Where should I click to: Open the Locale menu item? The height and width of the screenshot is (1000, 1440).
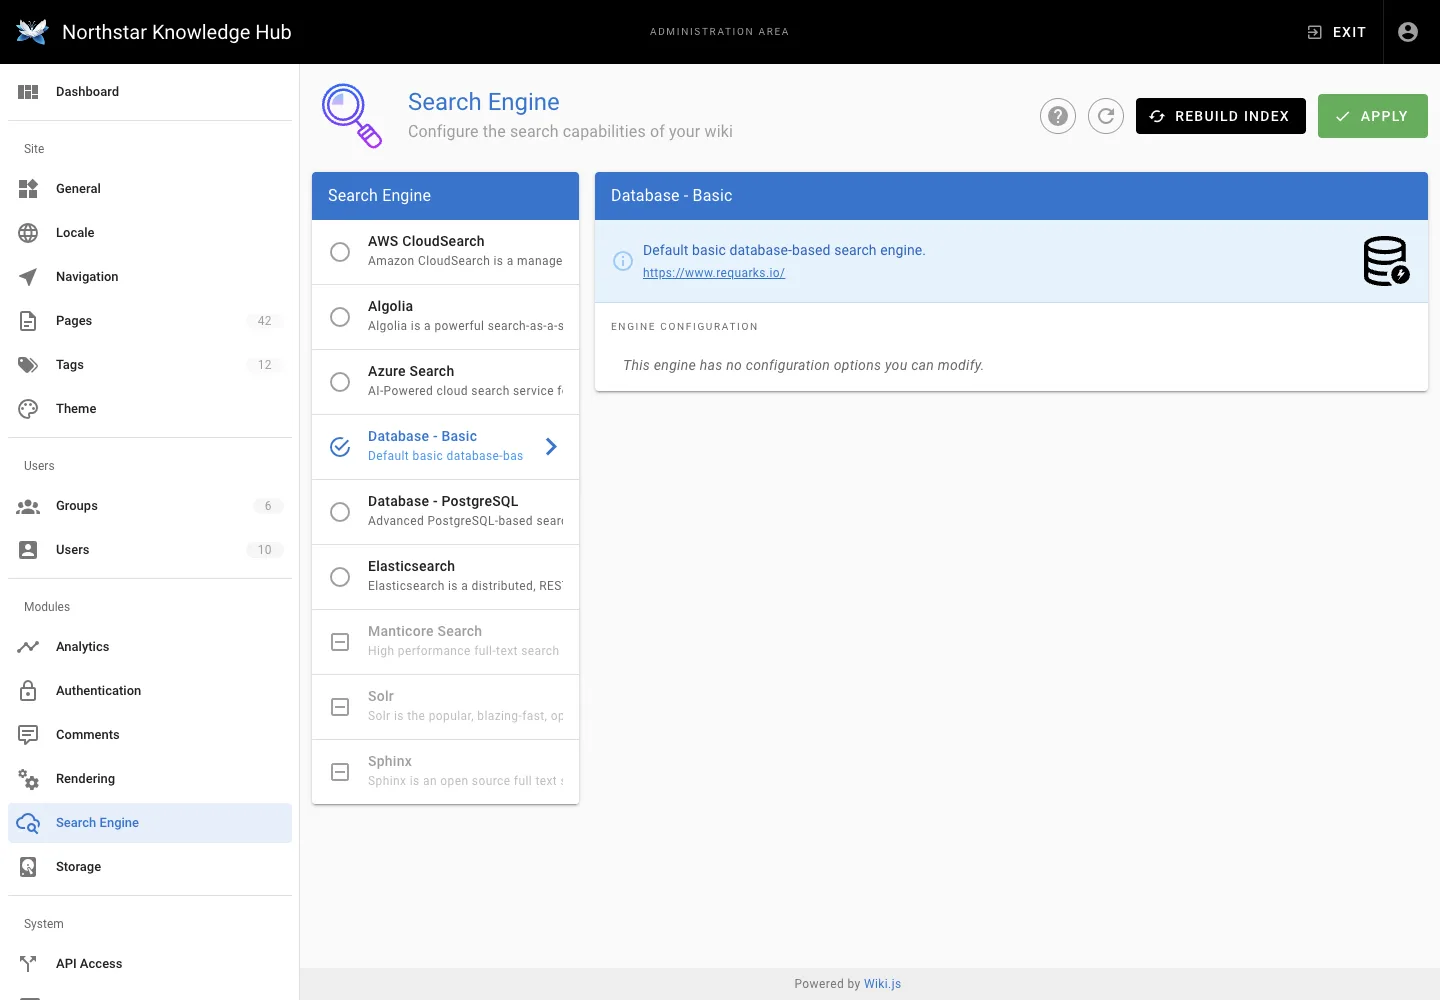click(x=150, y=233)
